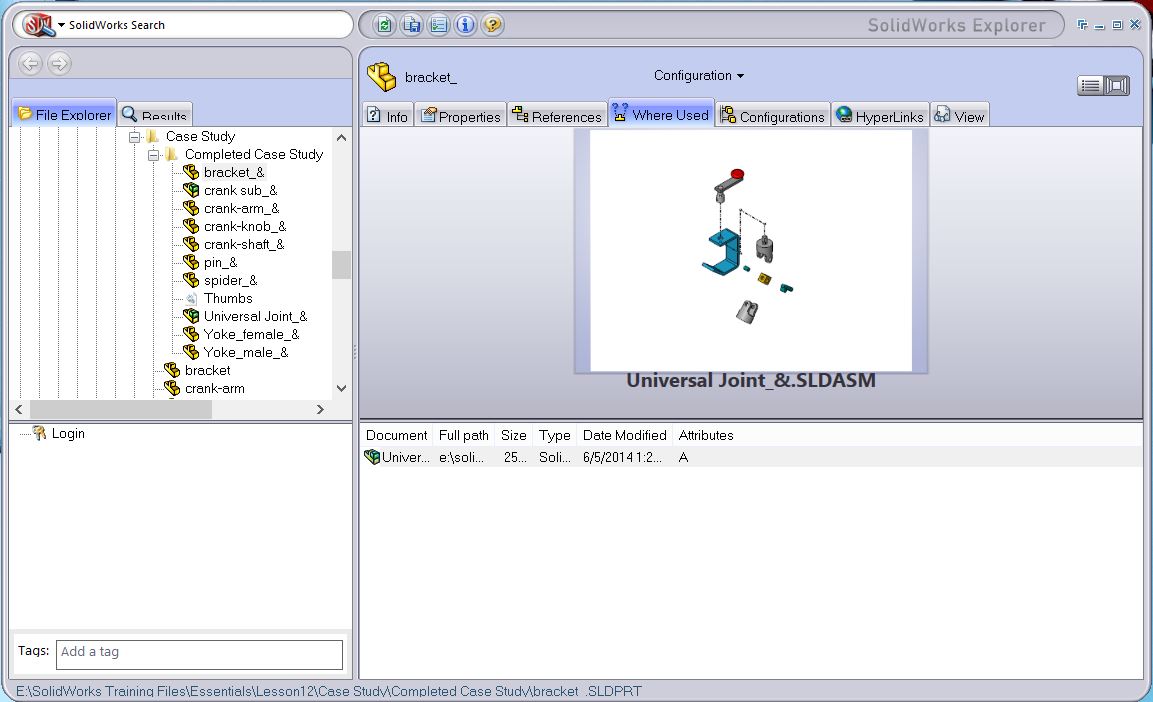Select crank-arm_& in the file tree

pyautogui.click(x=241, y=208)
